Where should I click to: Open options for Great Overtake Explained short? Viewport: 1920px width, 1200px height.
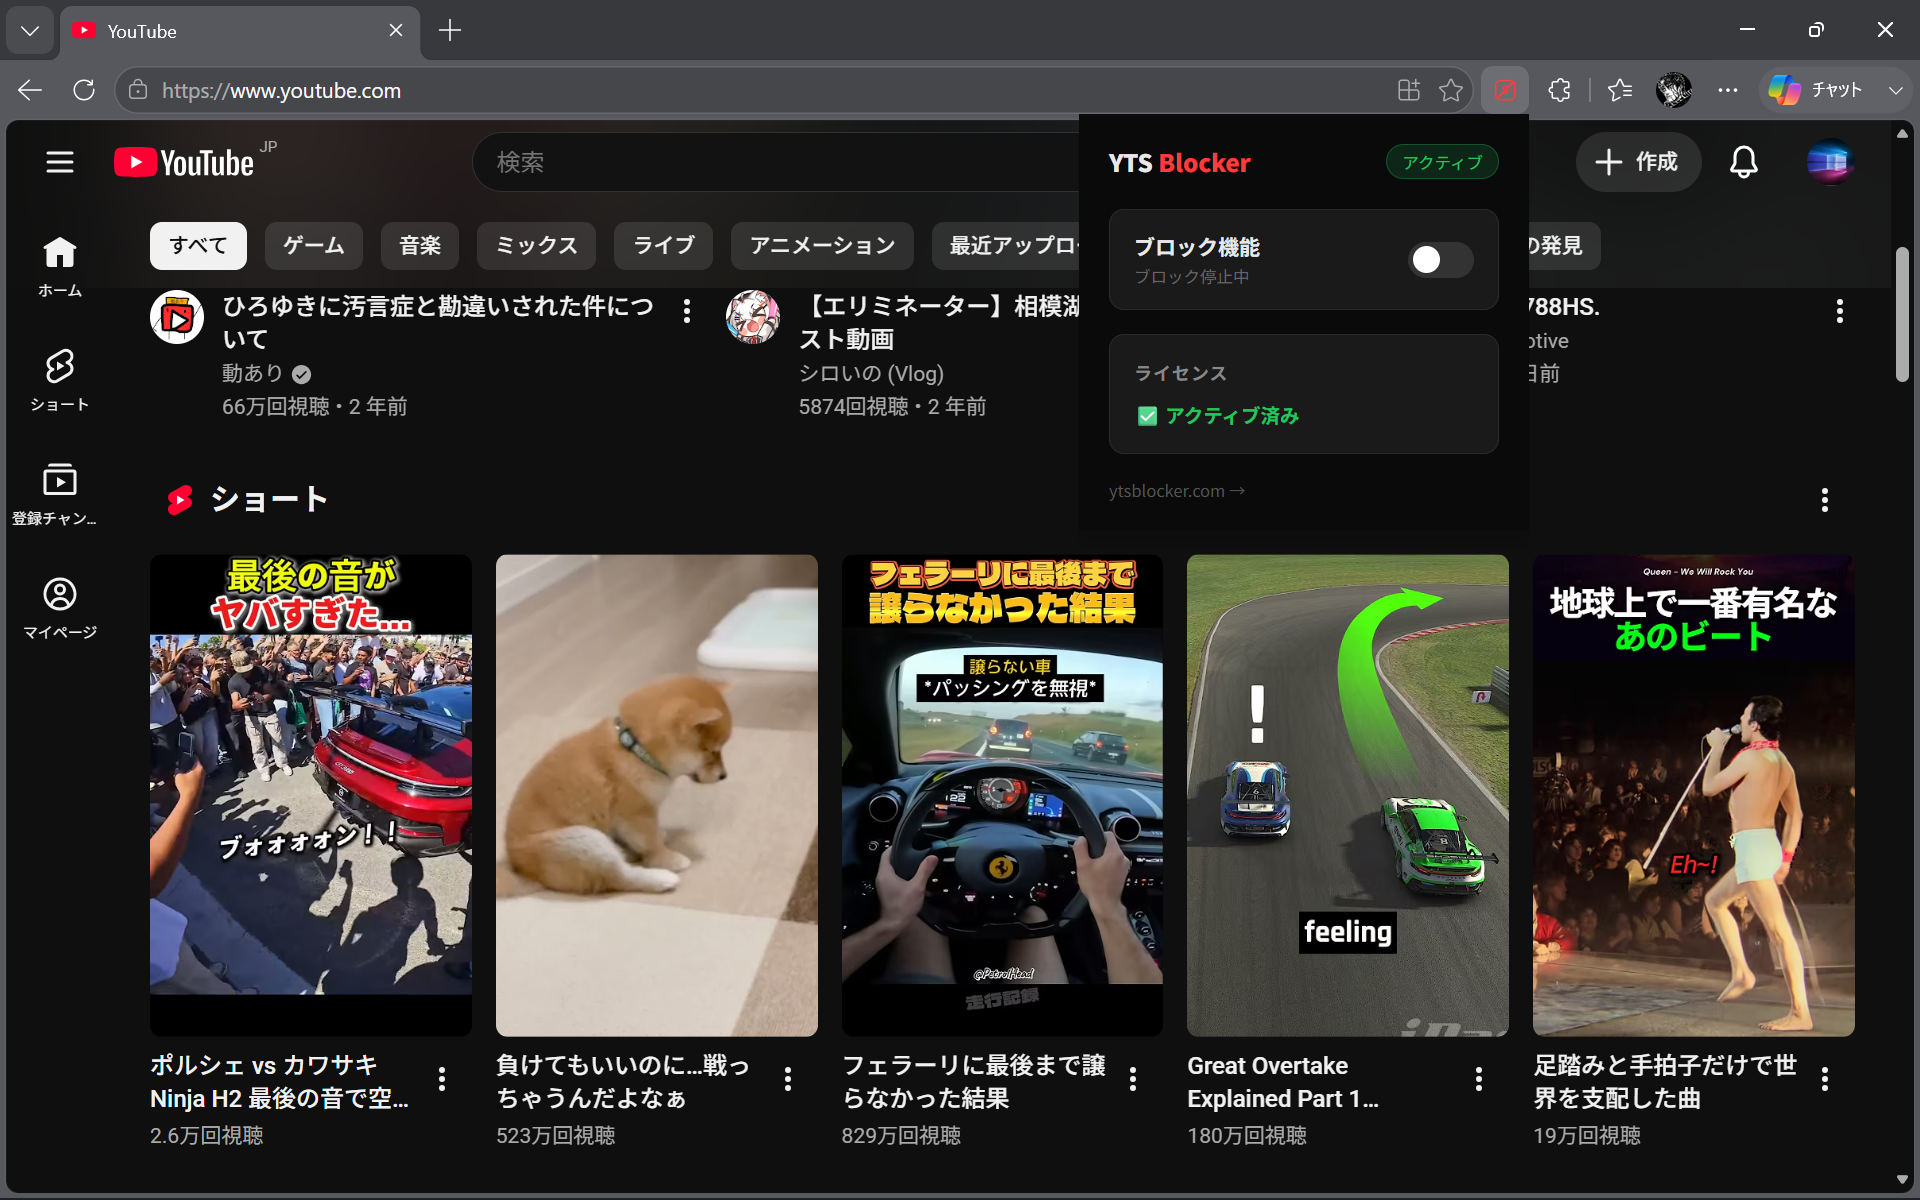(x=1479, y=1079)
